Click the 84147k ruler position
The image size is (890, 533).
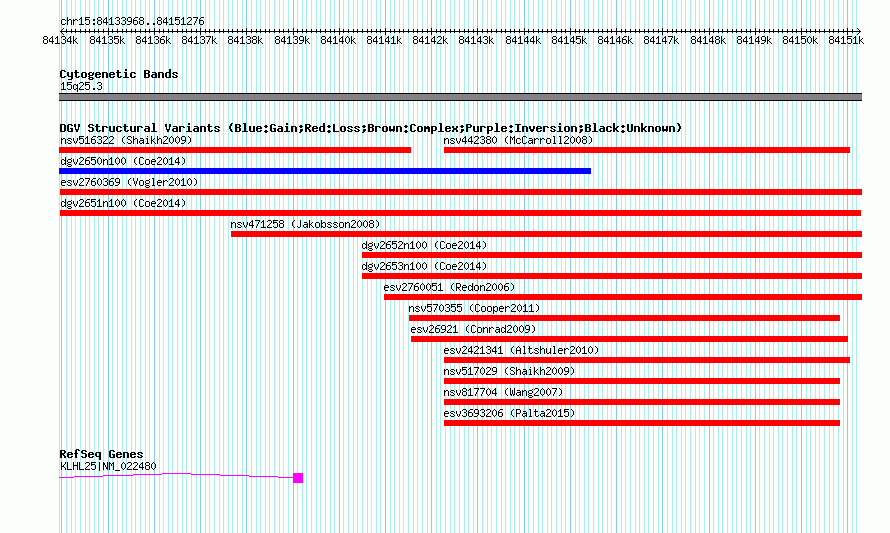point(661,40)
